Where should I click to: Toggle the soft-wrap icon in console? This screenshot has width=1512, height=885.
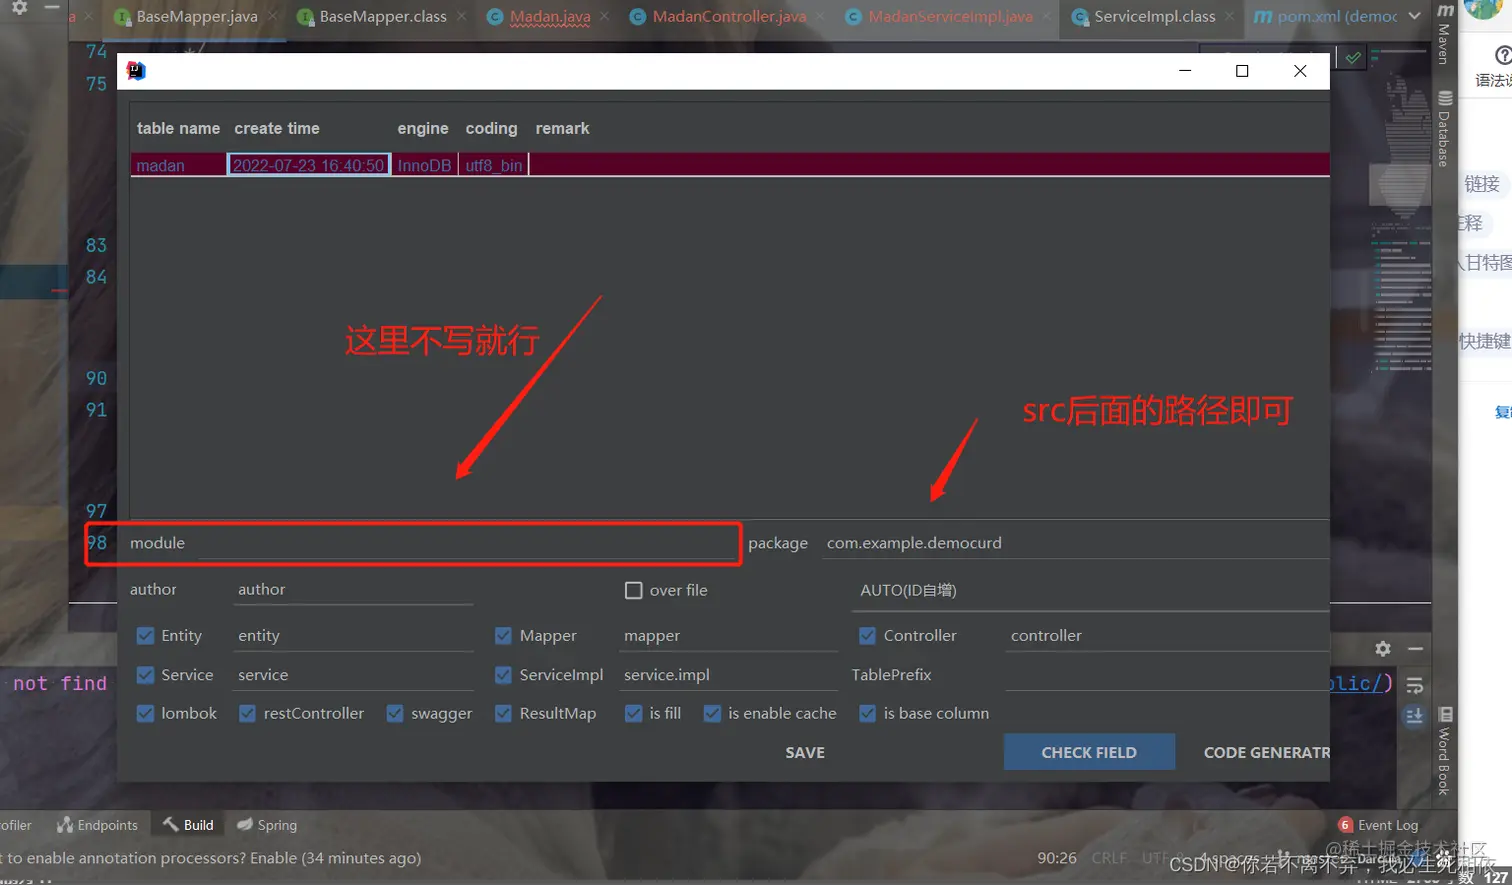[1415, 686]
